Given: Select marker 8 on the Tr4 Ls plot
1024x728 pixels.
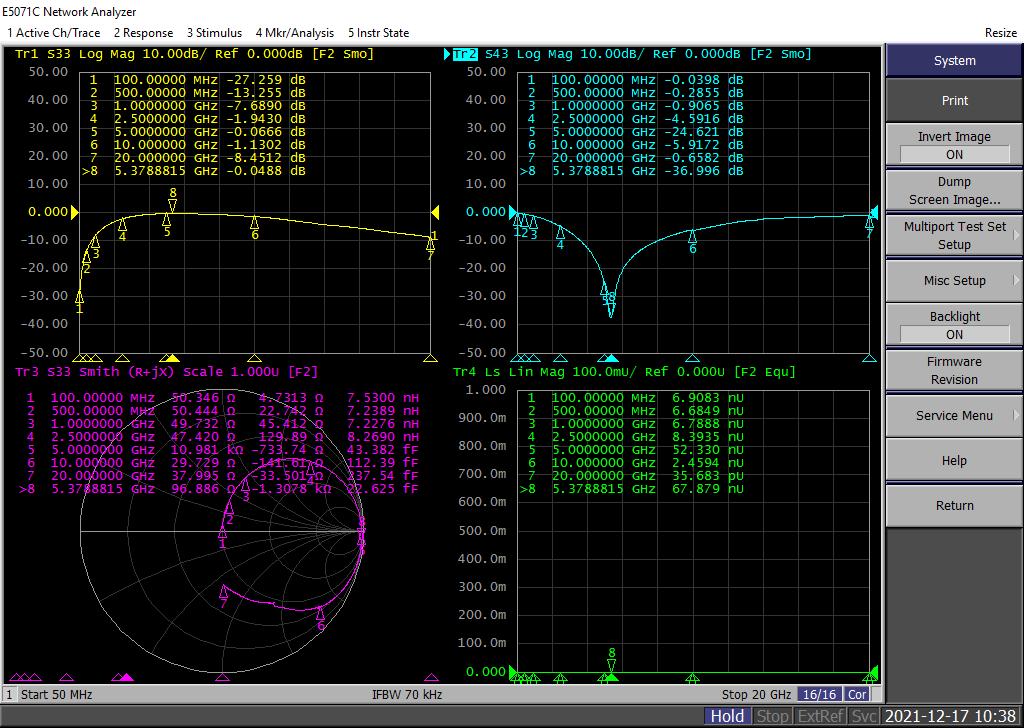Looking at the screenshot, I should (x=612, y=664).
